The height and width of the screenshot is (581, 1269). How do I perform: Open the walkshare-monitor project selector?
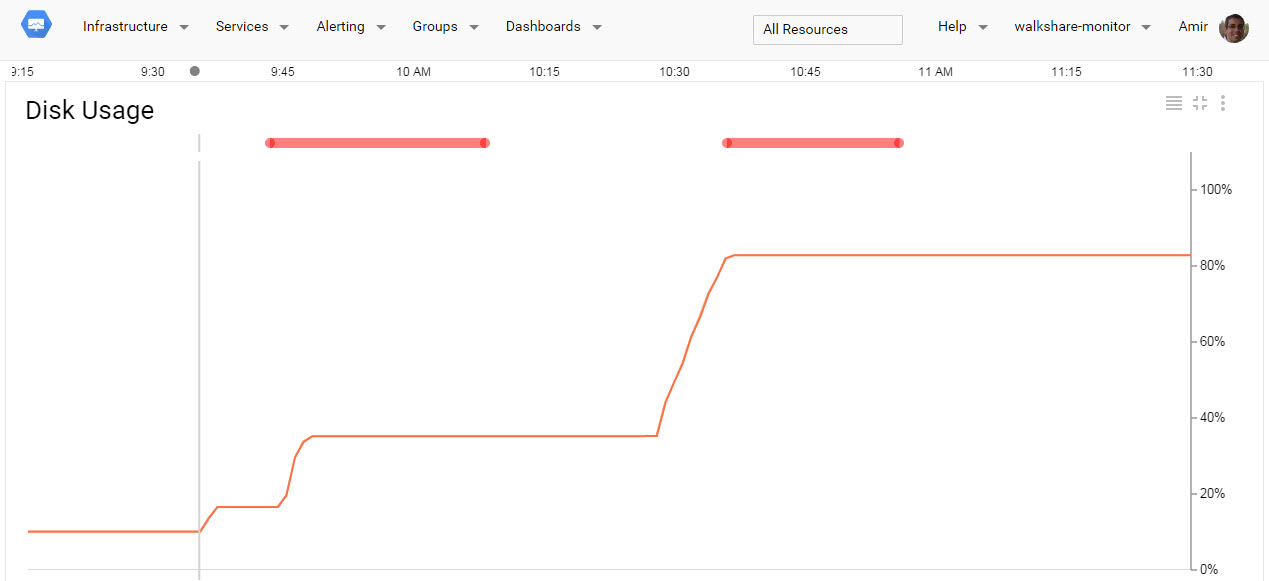point(1072,27)
